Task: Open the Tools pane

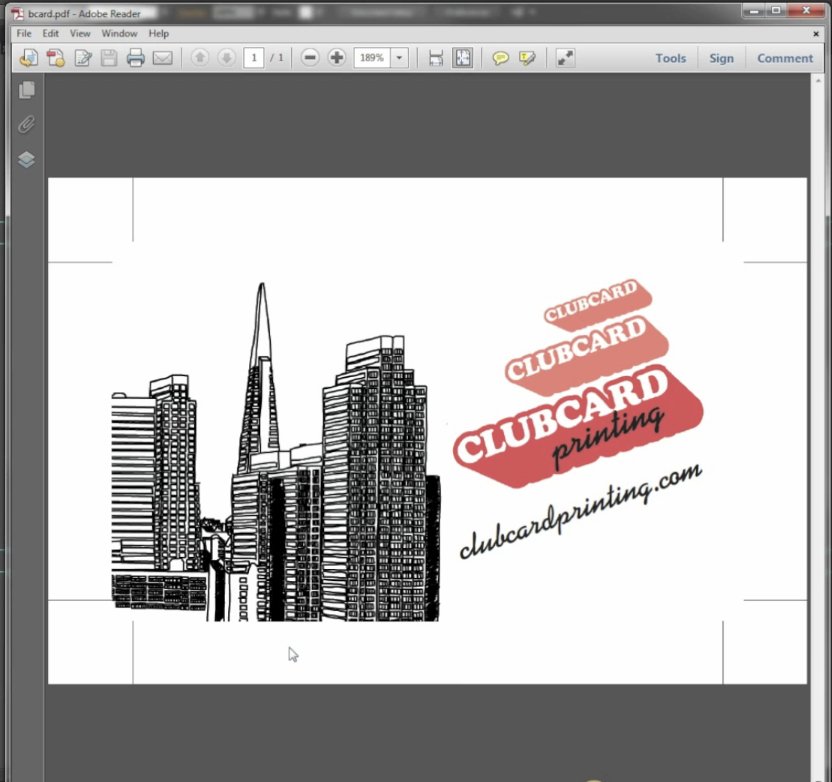Action: pos(670,57)
